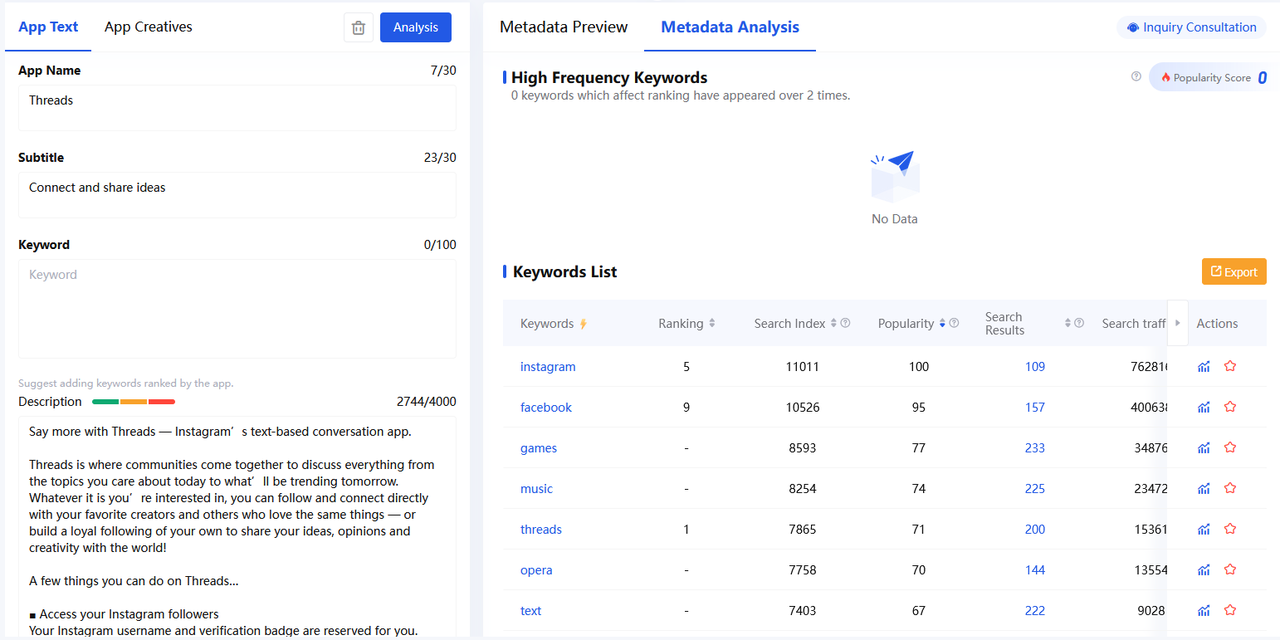Open games keyword link
1280x640 pixels.
tap(539, 448)
